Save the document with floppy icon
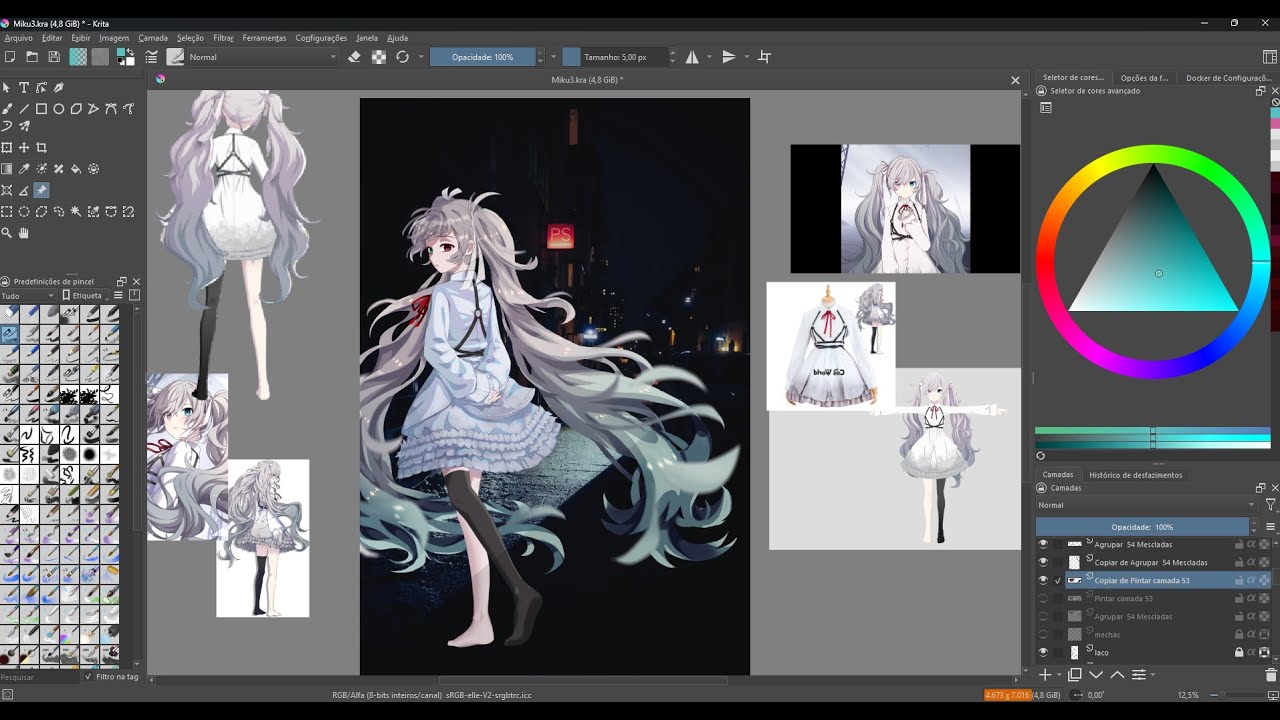 tap(54, 57)
